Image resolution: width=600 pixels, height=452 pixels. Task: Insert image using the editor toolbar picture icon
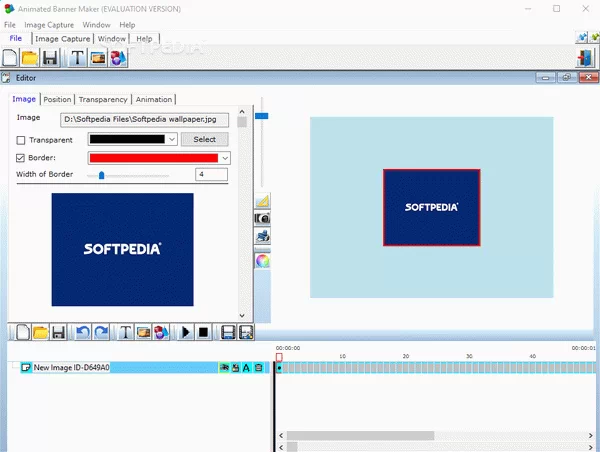(x=143, y=332)
